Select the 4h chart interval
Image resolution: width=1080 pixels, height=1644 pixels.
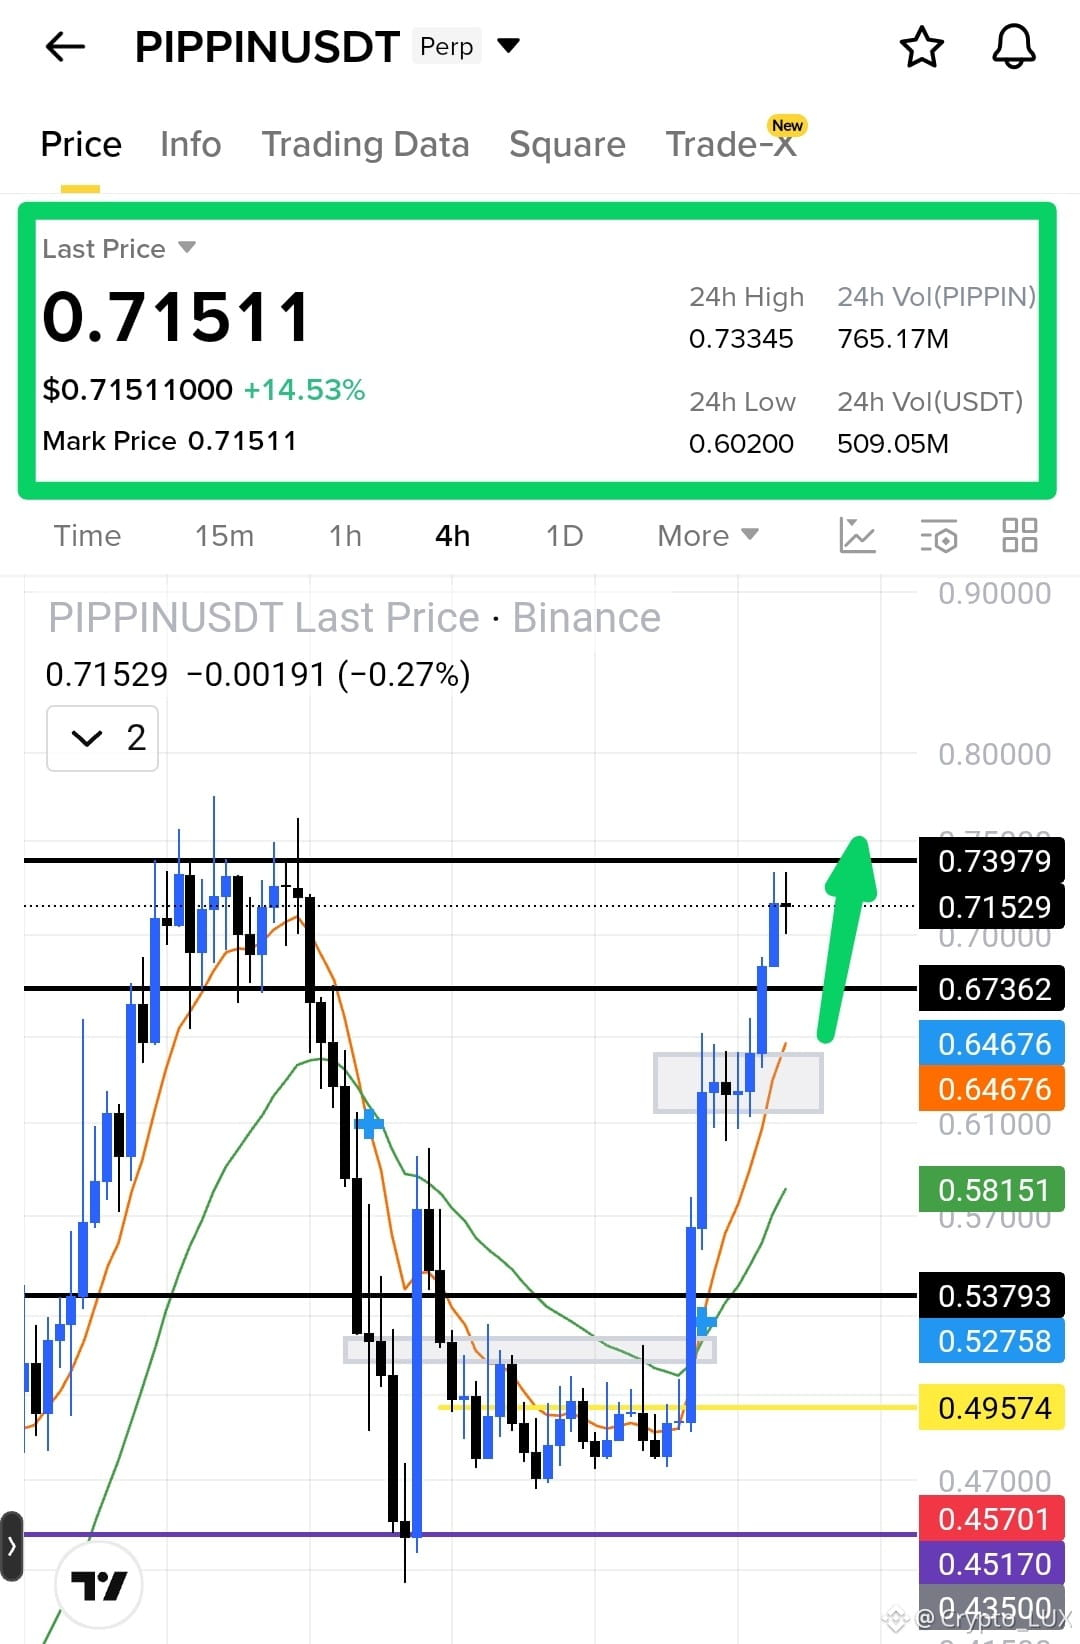pos(452,536)
